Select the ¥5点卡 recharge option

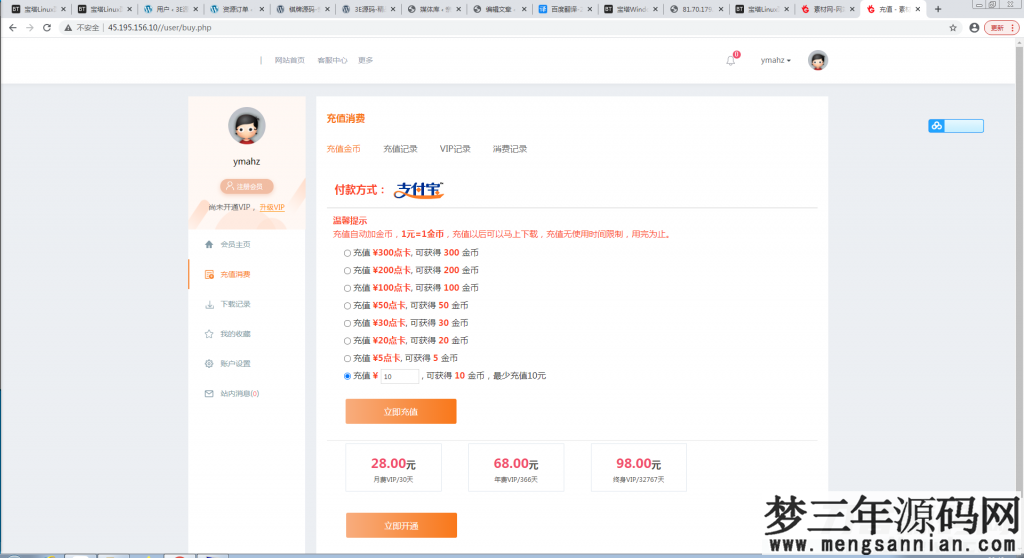pyautogui.click(x=347, y=359)
